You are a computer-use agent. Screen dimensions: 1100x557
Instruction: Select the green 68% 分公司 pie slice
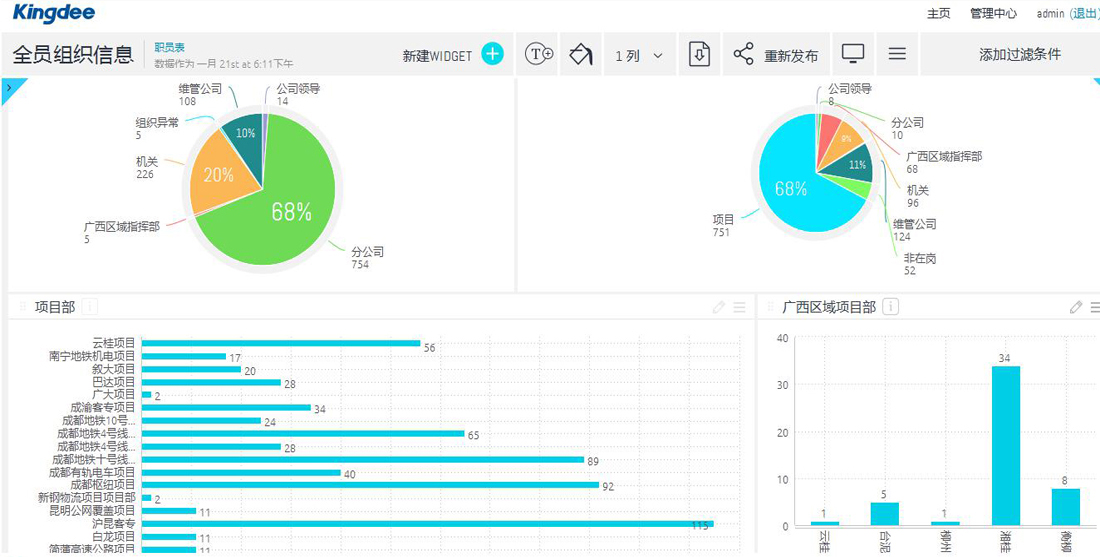click(280, 220)
